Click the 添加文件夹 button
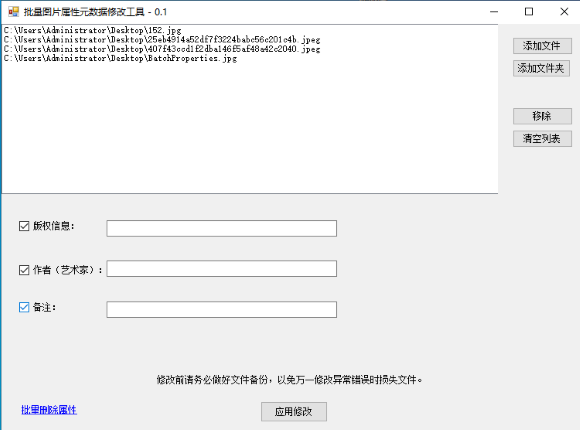The width and height of the screenshot is (580, 430). [x=541, y=68]
